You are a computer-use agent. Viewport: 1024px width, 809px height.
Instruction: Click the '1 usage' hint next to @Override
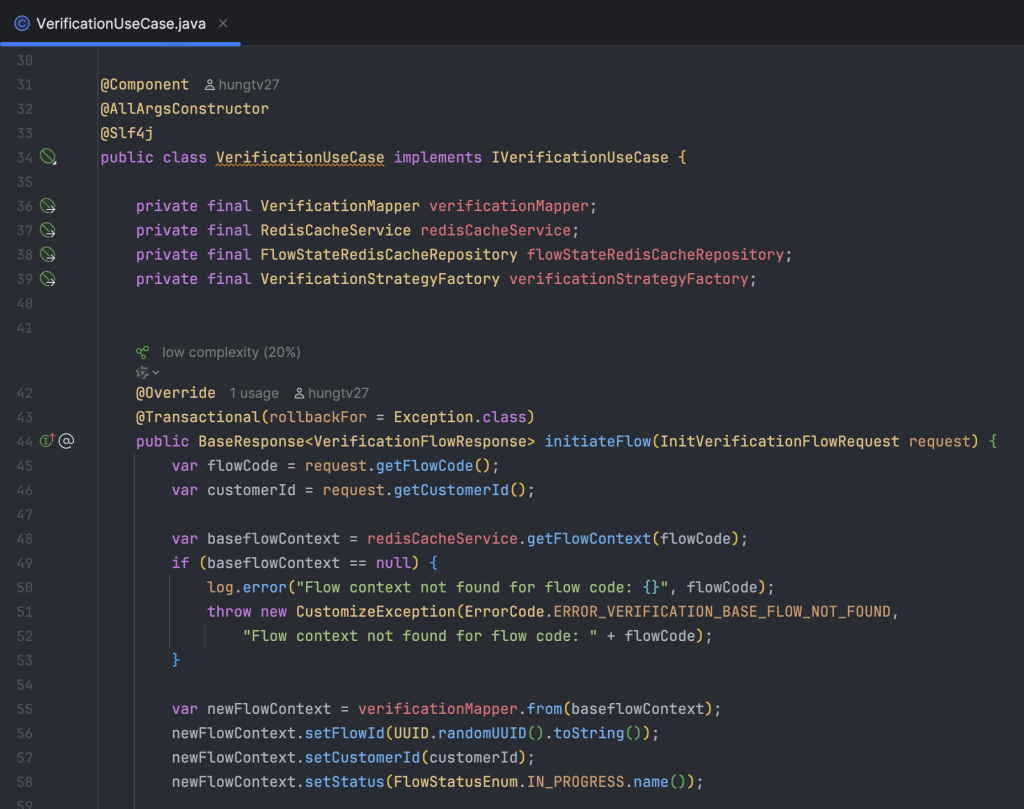coord(254,393)
